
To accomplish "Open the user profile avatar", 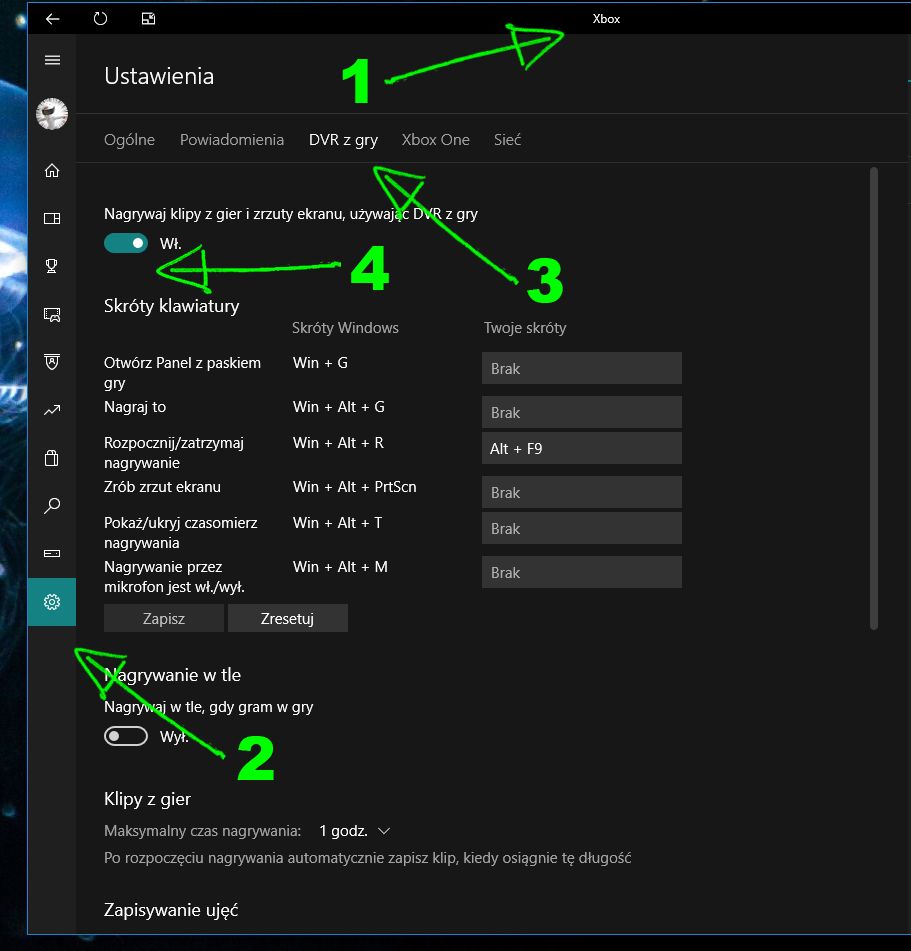I will click(x=52, y=114).
